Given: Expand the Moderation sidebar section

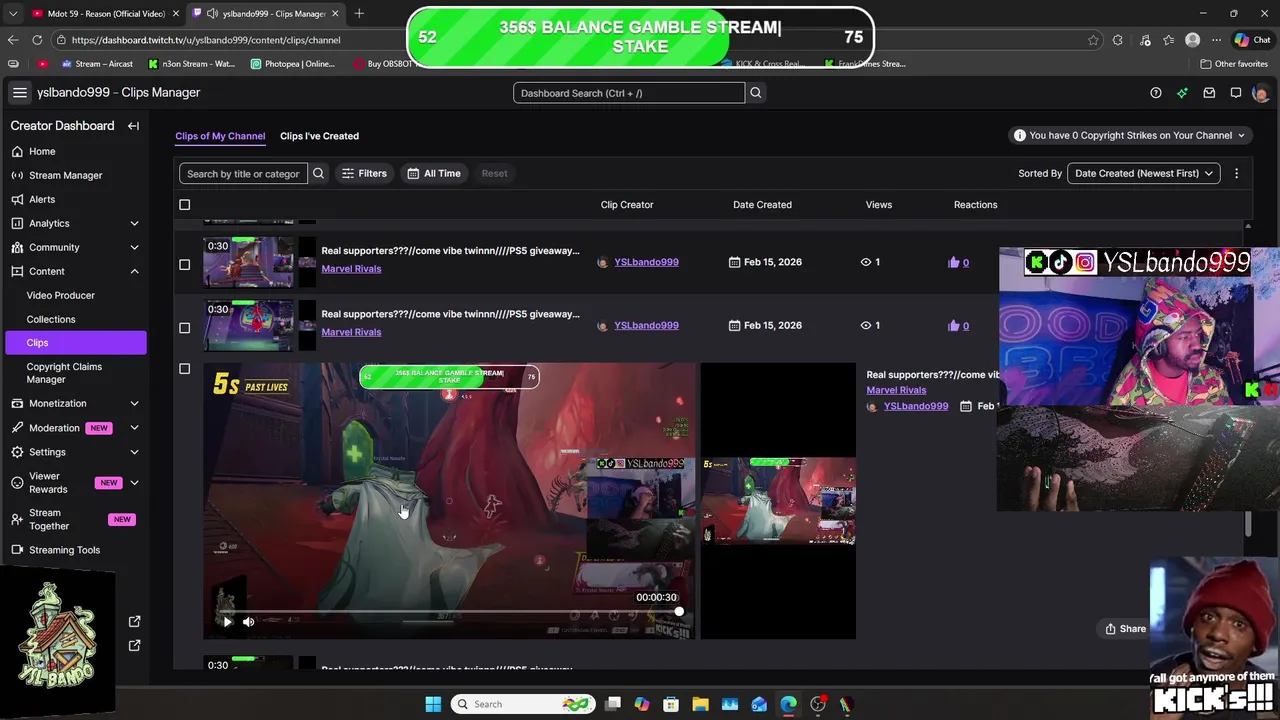Looking at the screenshot, I should (x=134, y=428).
